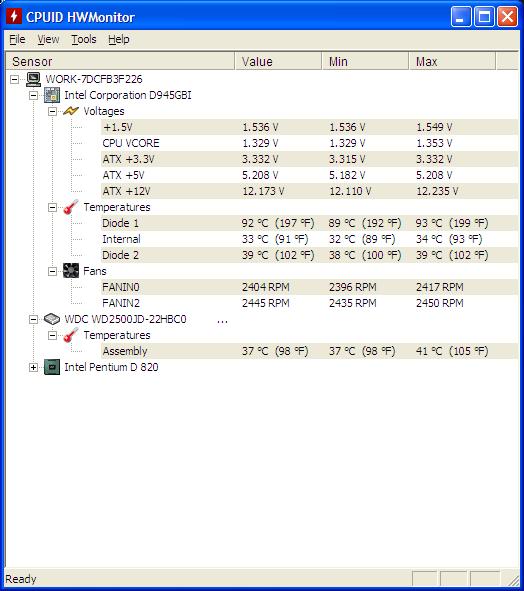This screenshot has height=591, width=524.
Task: Open the View menu
Action: (48, 39)
